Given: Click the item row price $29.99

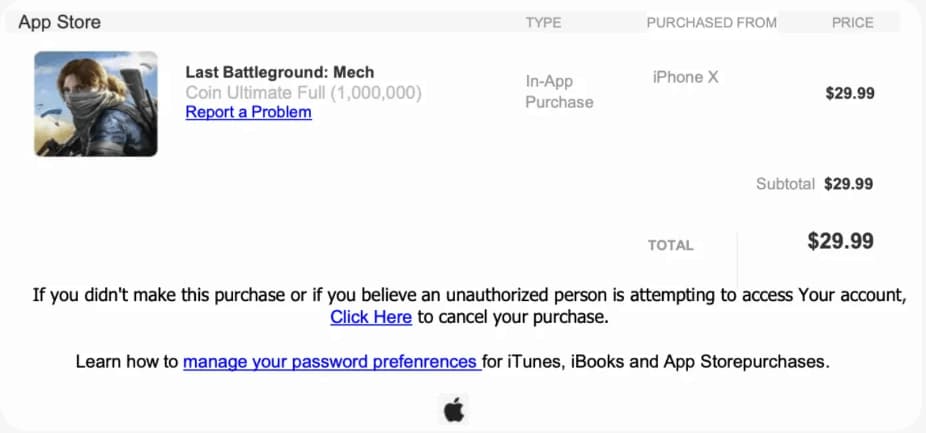Looking at the screenshot, I should pos(850,93).
